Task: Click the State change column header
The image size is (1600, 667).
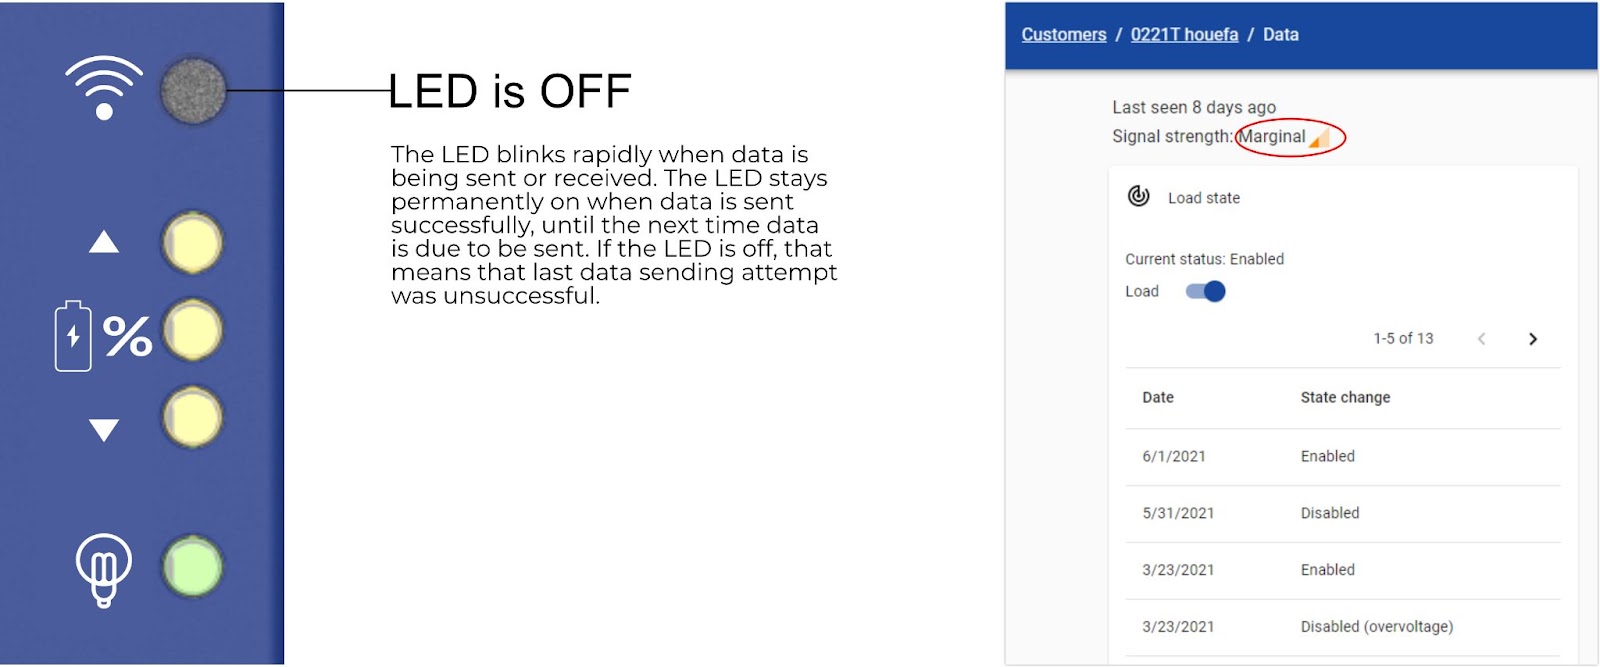Action: (x=1345, y=397)
